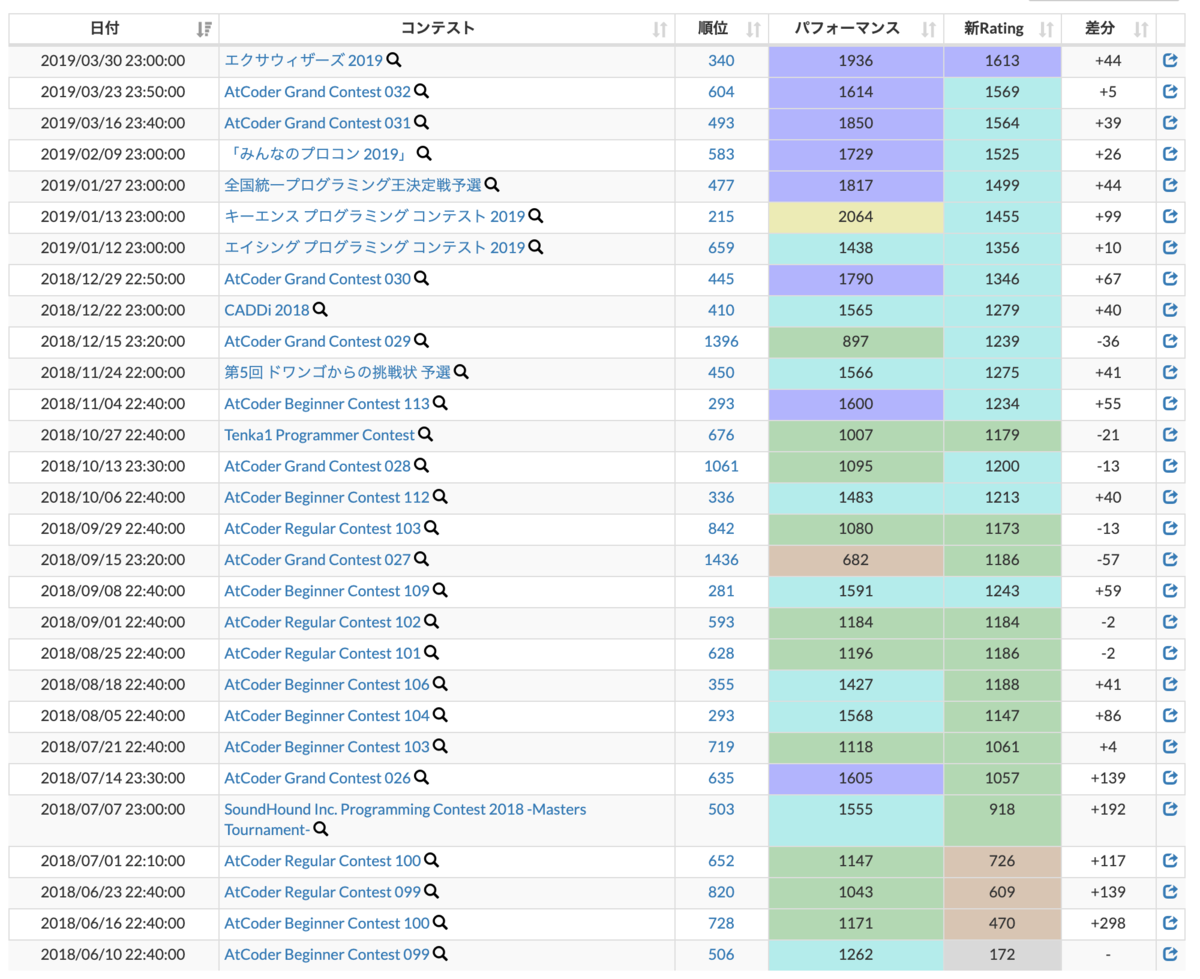1200x979 pixels.
Task: Click magnifier beside みんなのプロコン 2019
Action: point(424,153)
